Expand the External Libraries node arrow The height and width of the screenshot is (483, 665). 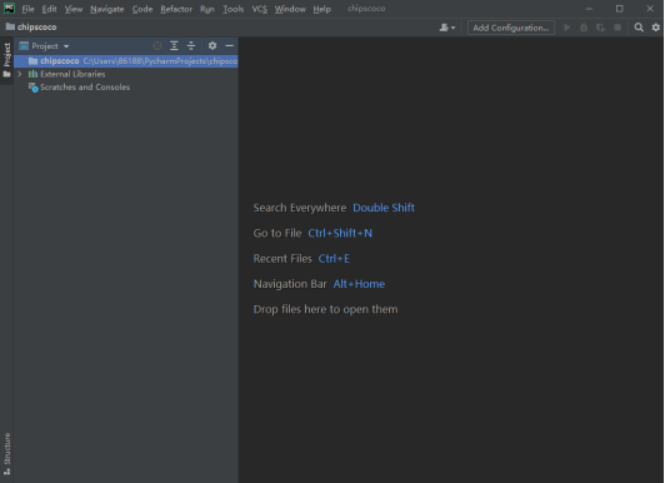pyautogui.click(x=20, y=74)
